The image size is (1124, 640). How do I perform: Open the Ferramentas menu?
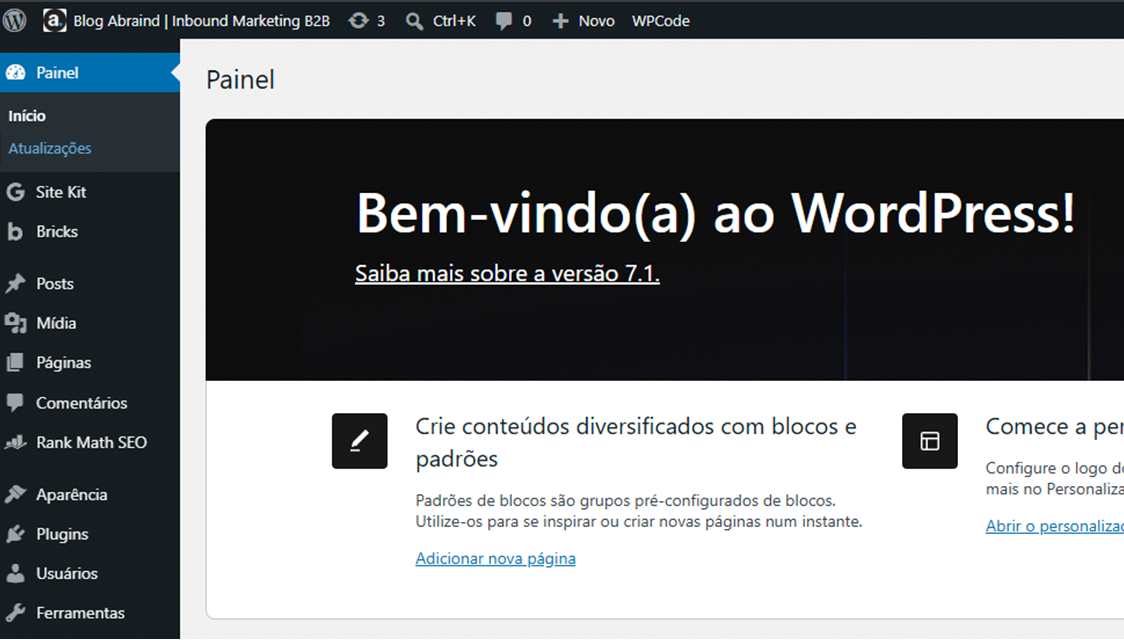click(x=90, y=613)
